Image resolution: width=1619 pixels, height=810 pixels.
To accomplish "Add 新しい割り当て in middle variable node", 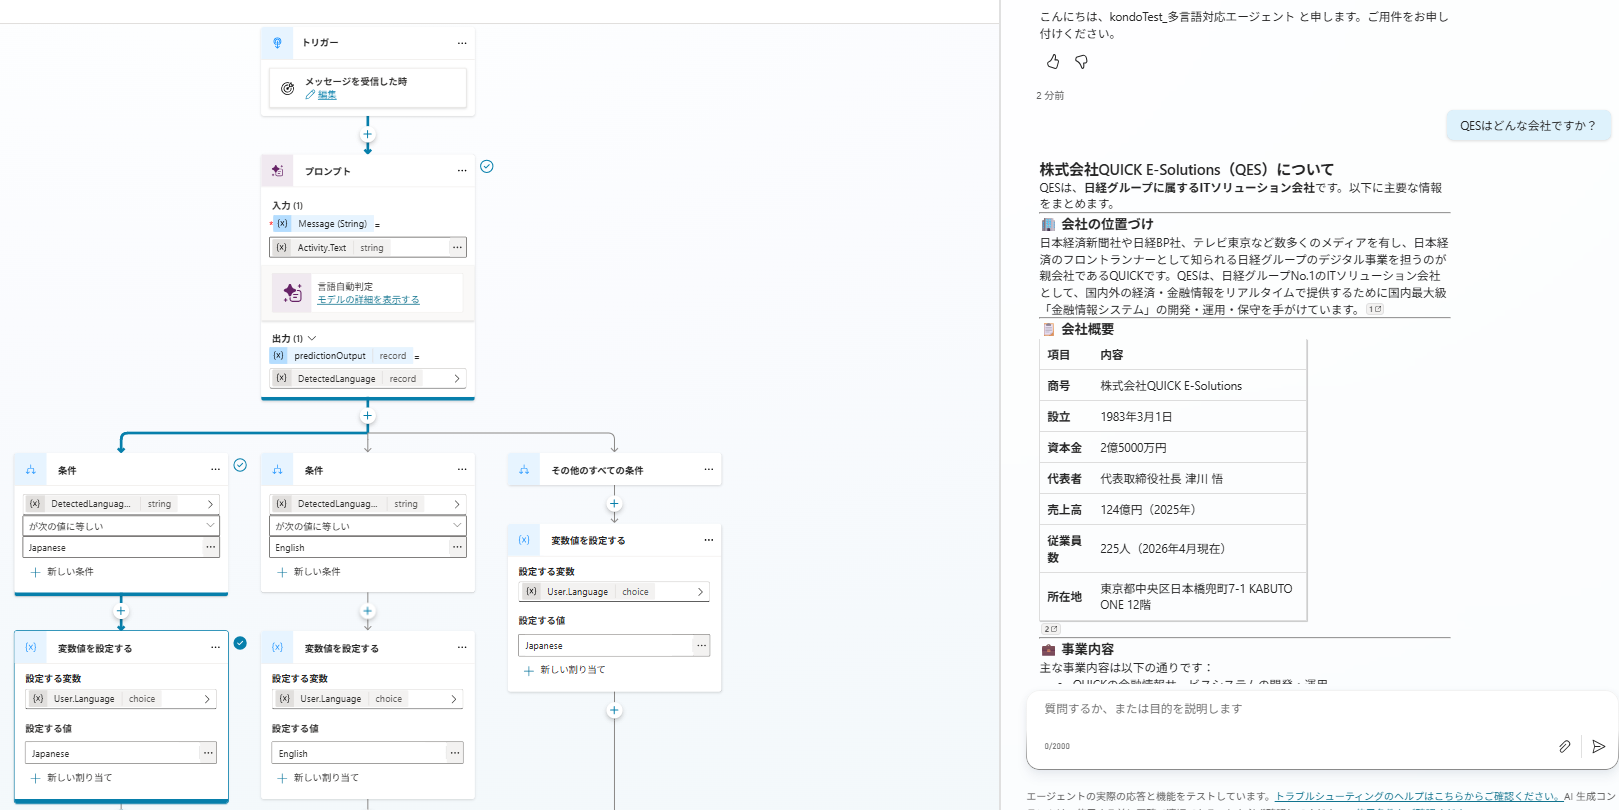I will click(318, 778).
